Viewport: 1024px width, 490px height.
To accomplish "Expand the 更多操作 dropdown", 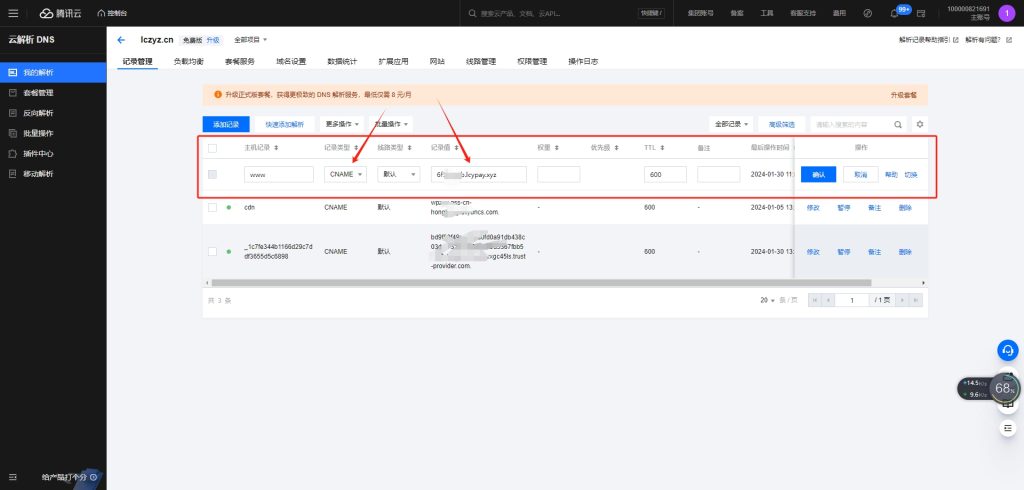I will click(x=342, y=124).
